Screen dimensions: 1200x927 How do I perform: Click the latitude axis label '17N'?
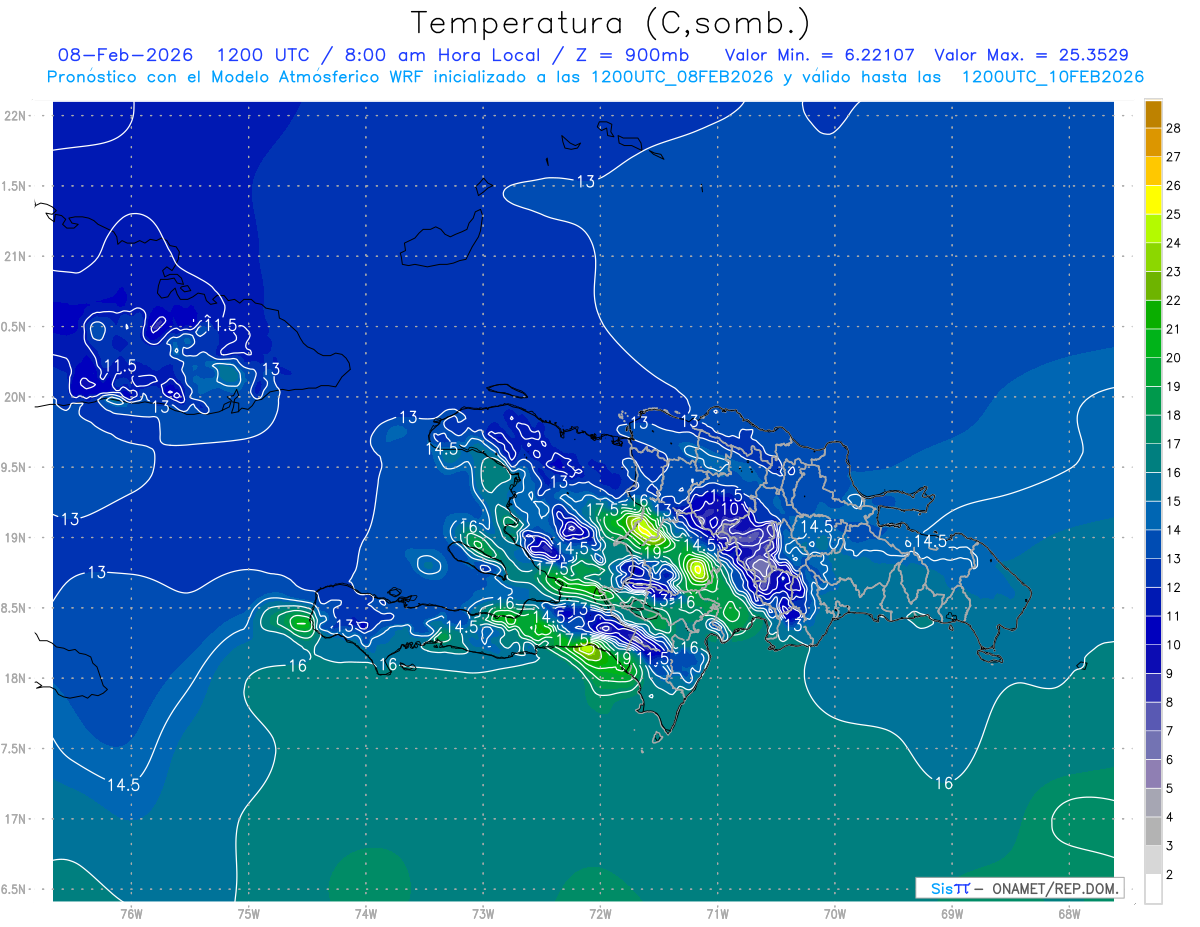coord(16,819)
